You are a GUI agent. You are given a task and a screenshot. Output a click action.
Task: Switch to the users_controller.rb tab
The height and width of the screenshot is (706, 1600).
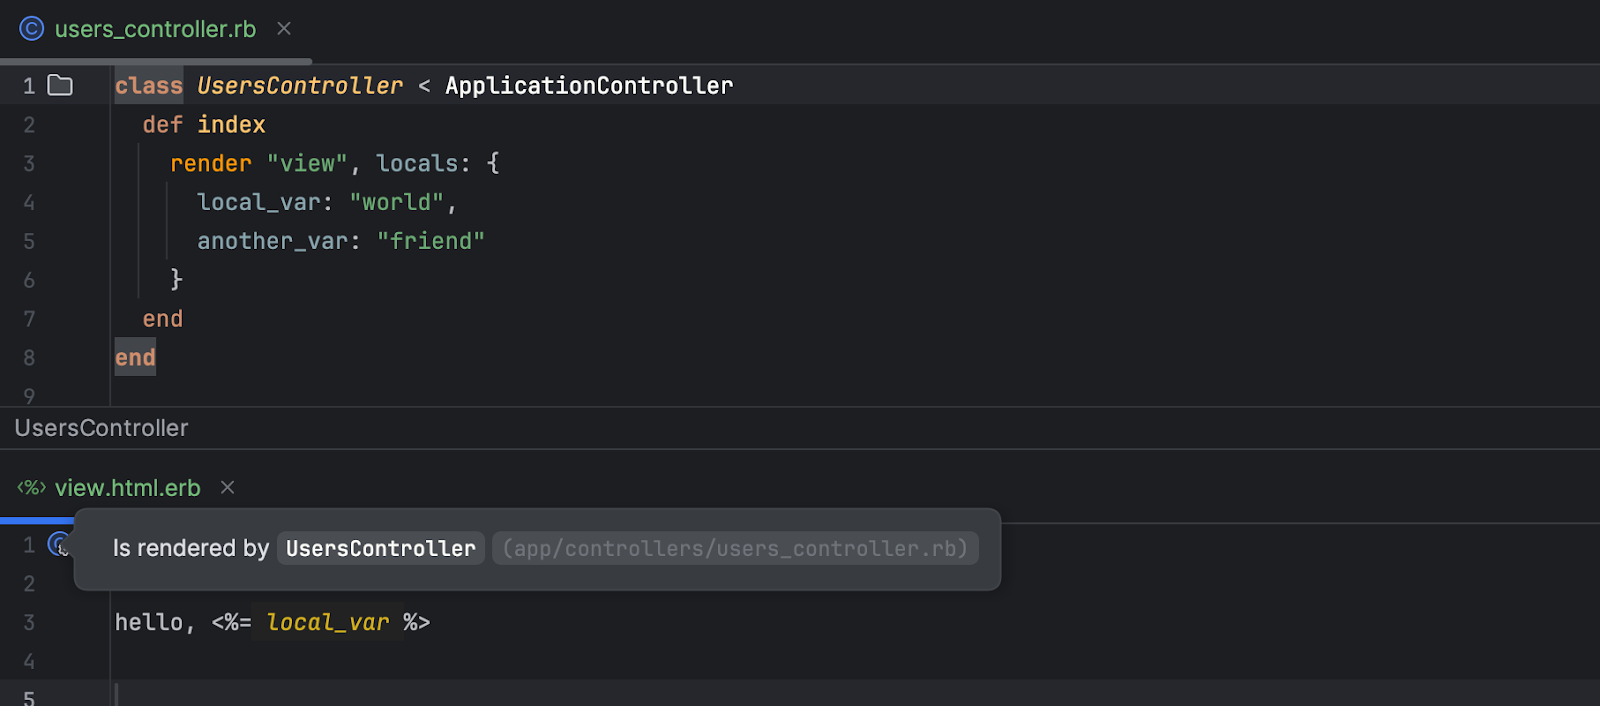tap(155, 30)
